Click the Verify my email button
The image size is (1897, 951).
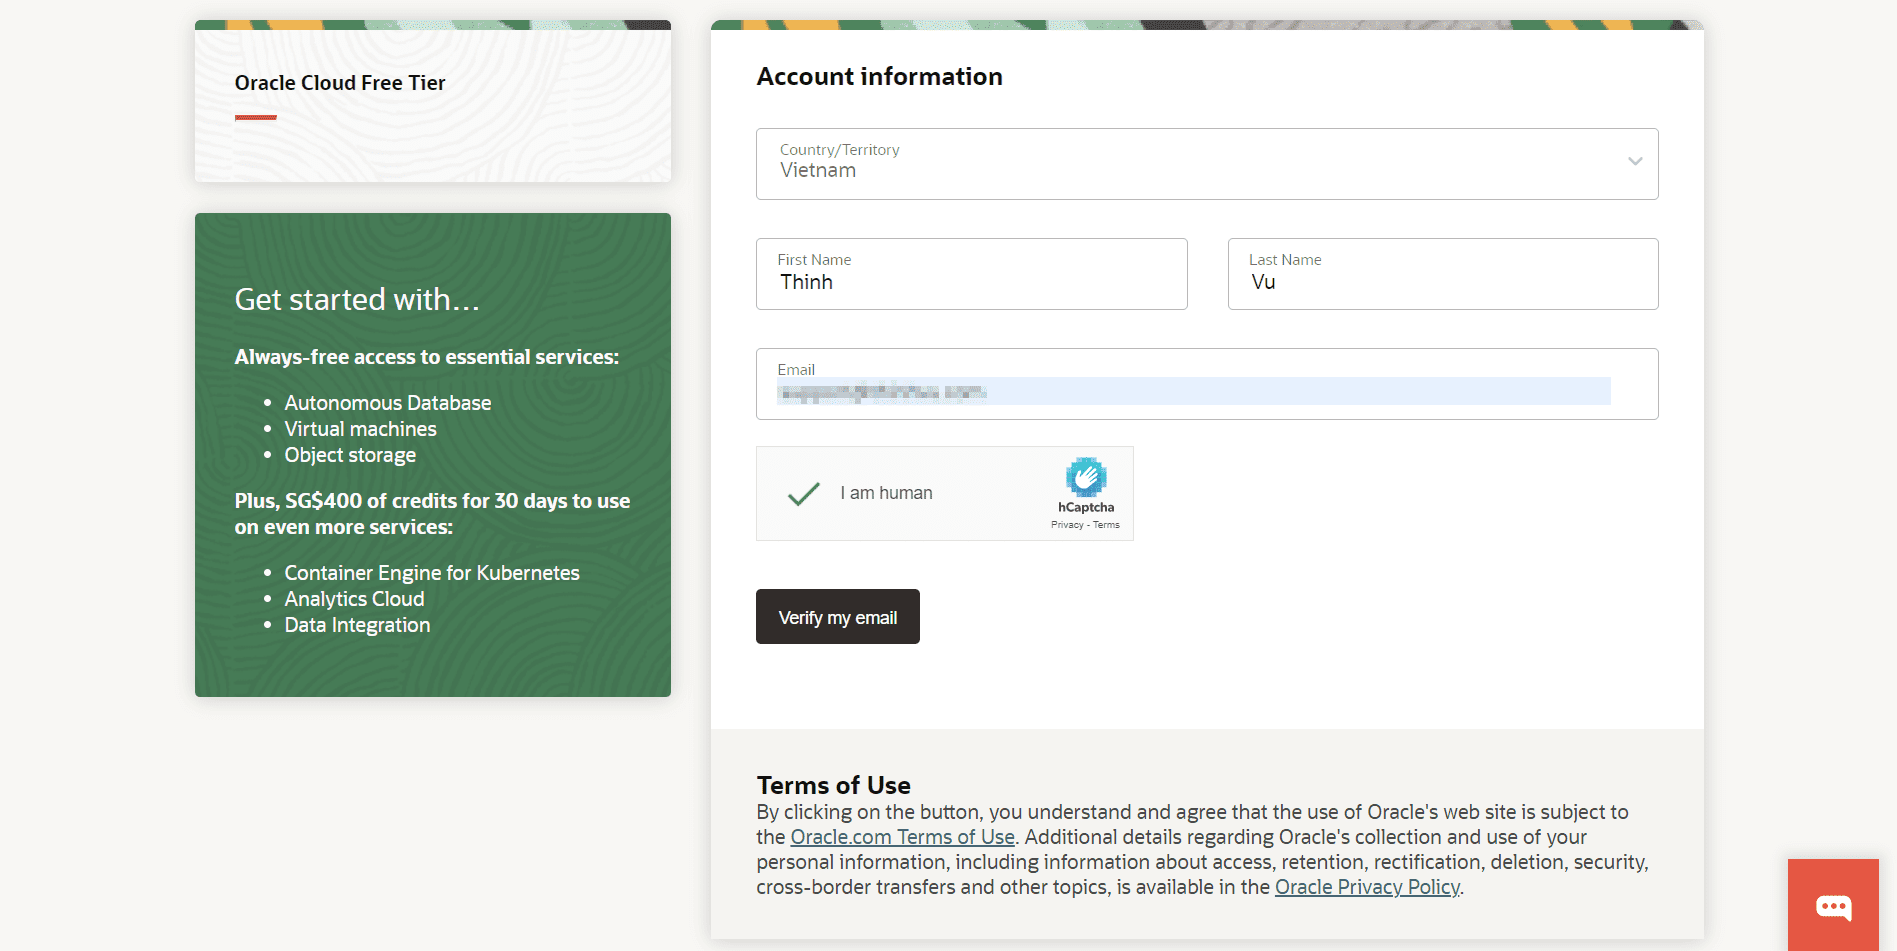(838, 617)
